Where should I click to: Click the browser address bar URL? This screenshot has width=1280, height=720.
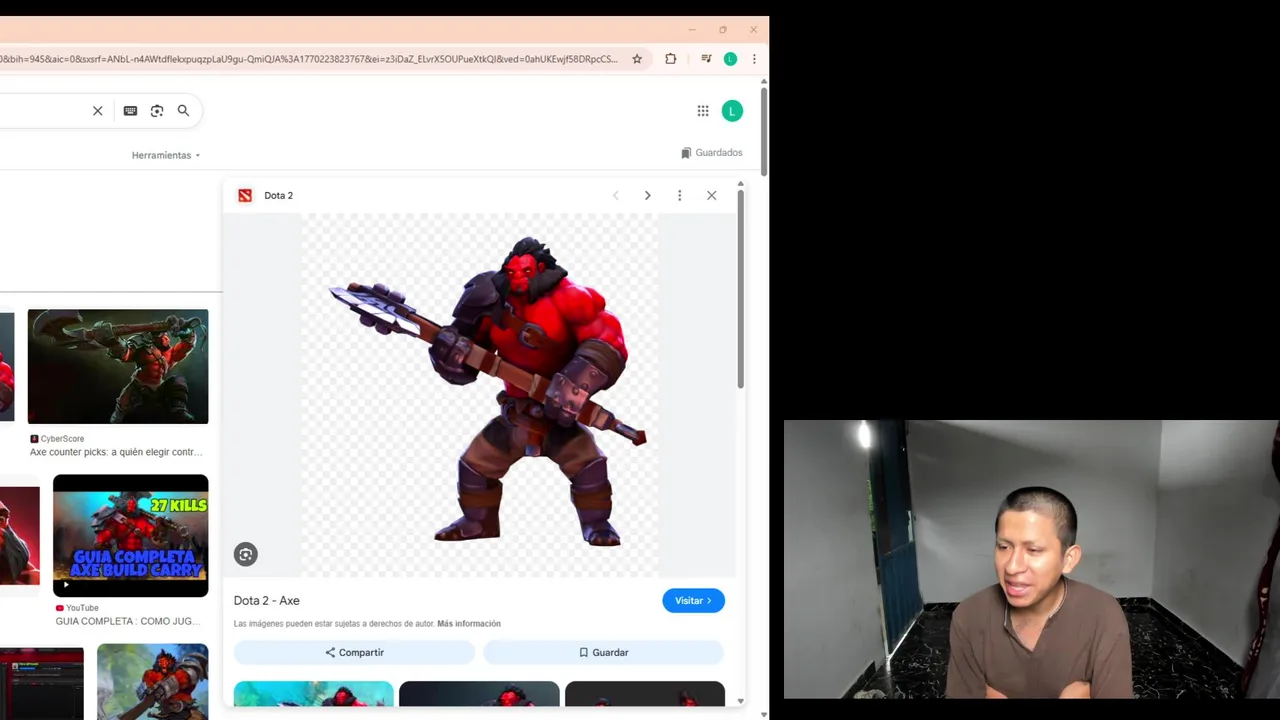(309, 59)
